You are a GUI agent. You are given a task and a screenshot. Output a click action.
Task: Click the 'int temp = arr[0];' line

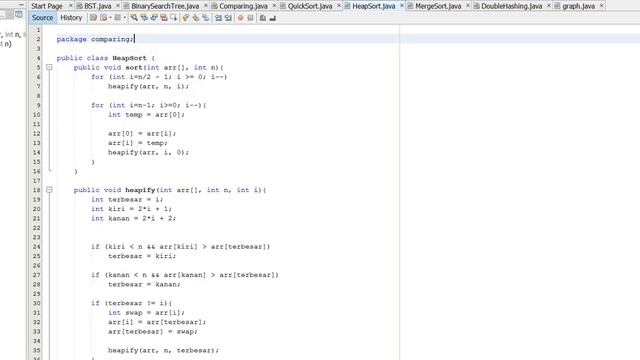coord(146,115)
